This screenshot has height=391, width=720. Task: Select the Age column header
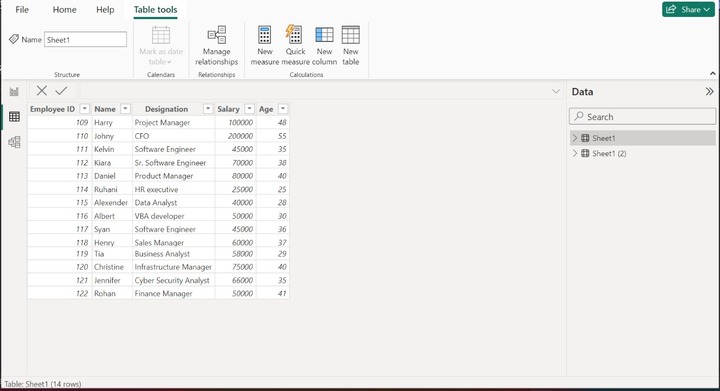[x=266, y=109]
